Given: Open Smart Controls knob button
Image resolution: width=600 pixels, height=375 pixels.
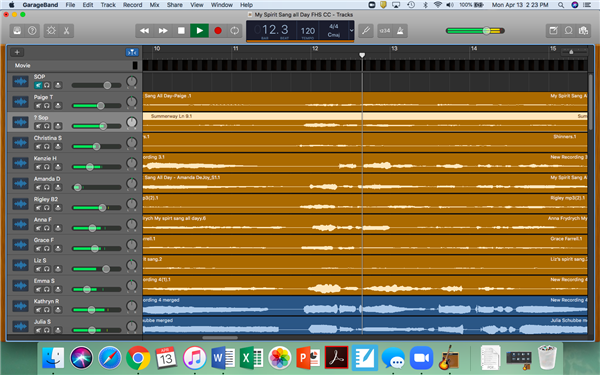Looking at the screenshot, I should (51, 31).
